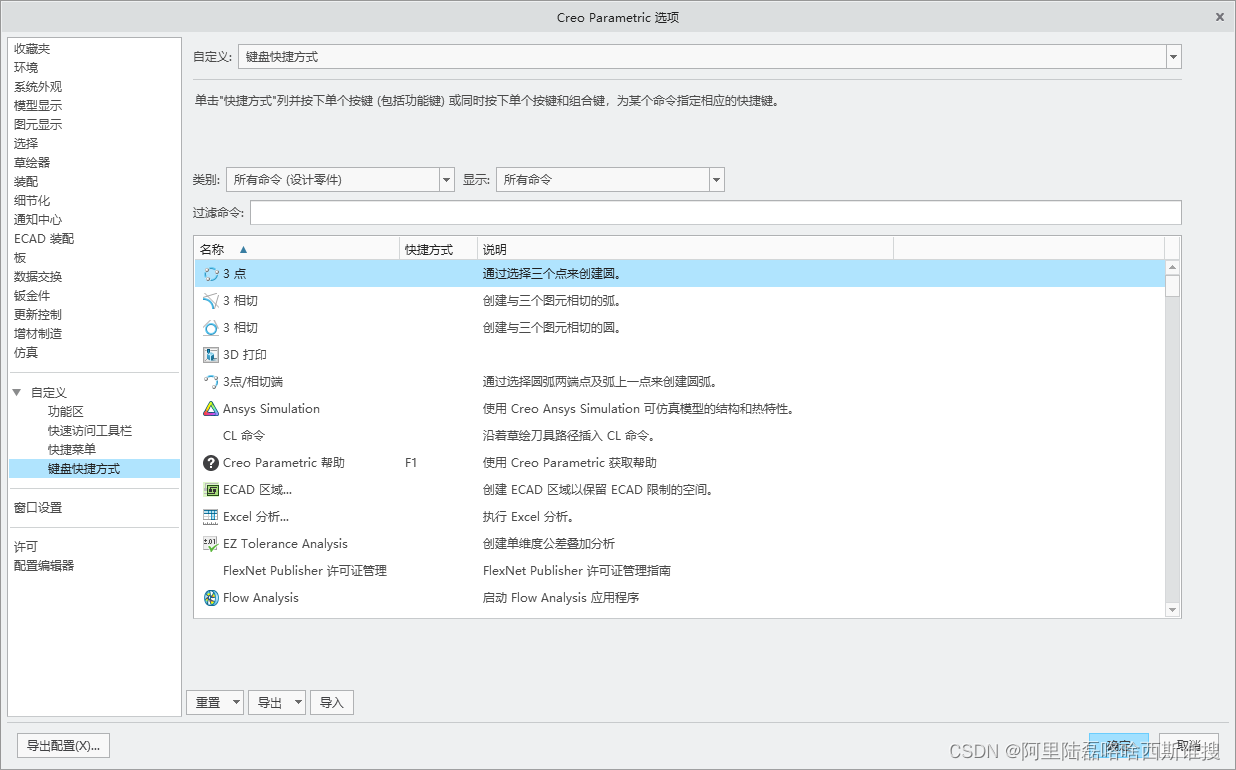Click the Excel 分析 icon
The width and height of the screenshot is (1236, 770).
[211, 516]
